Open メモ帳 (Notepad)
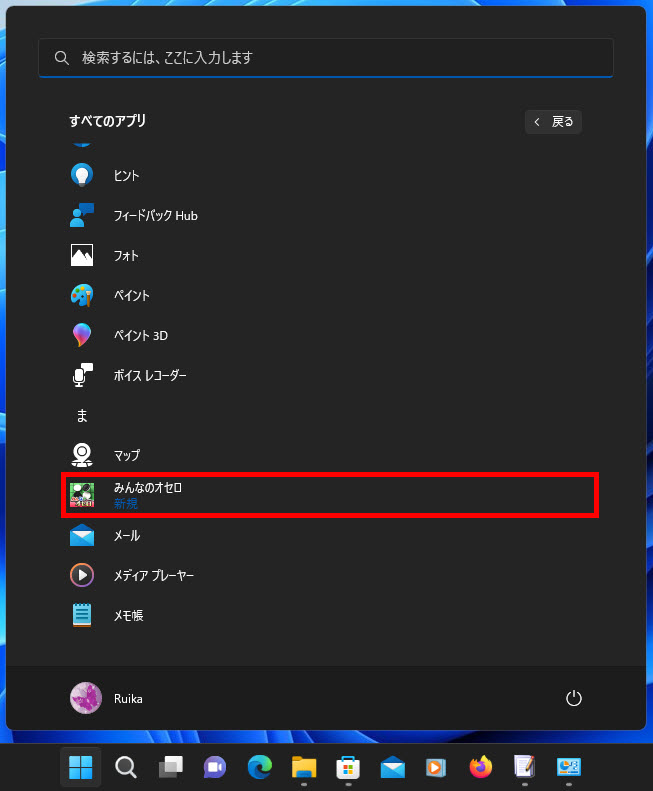The height and width of the screenshot is (791, 653). pyautogui.click(x=128, y=616)
